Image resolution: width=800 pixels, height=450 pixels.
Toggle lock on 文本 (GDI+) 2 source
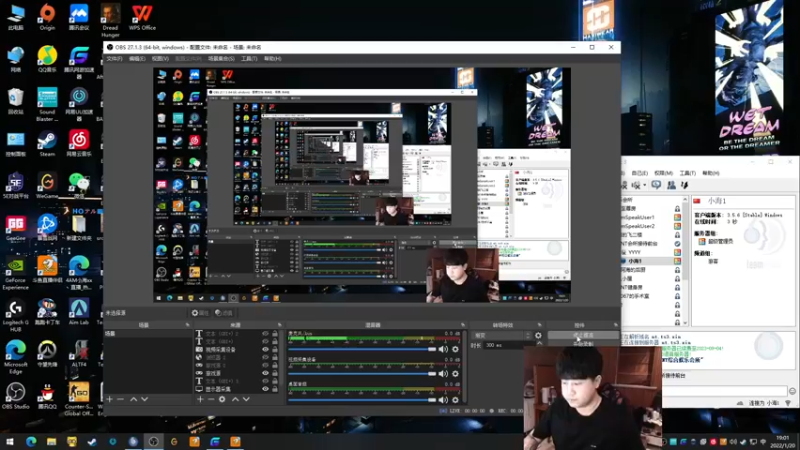click(275, 334)
